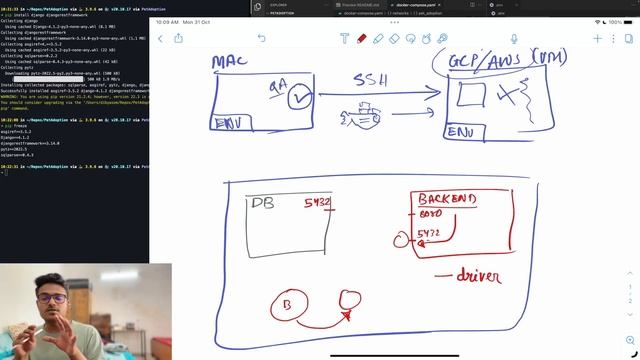The image size is (640, 360).
Task: Open VS Code Explorer files icon
Action: pyautogui.click(x=258, y=7)
